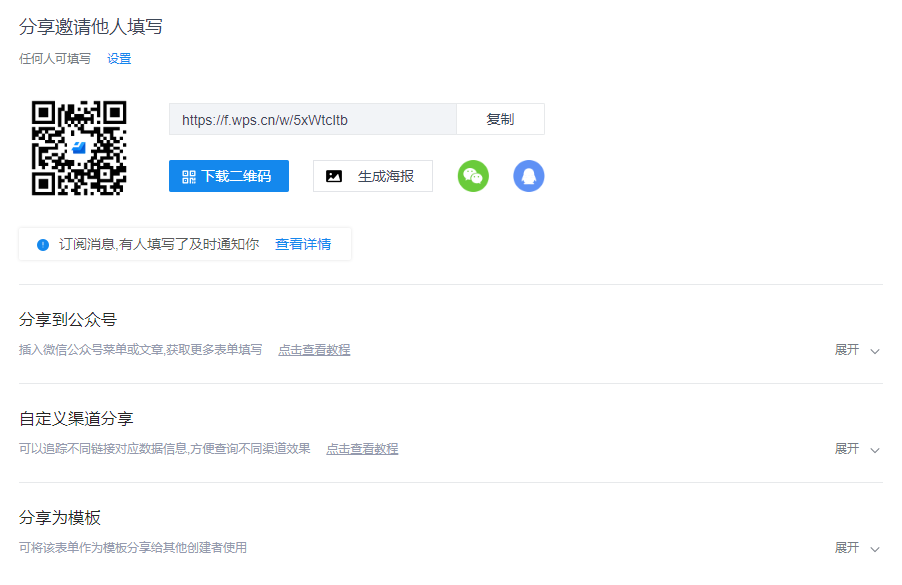Click the 分享邀请他人填写 heading
The height and width of the screenshot is (585, 902).
coord(91,26)
